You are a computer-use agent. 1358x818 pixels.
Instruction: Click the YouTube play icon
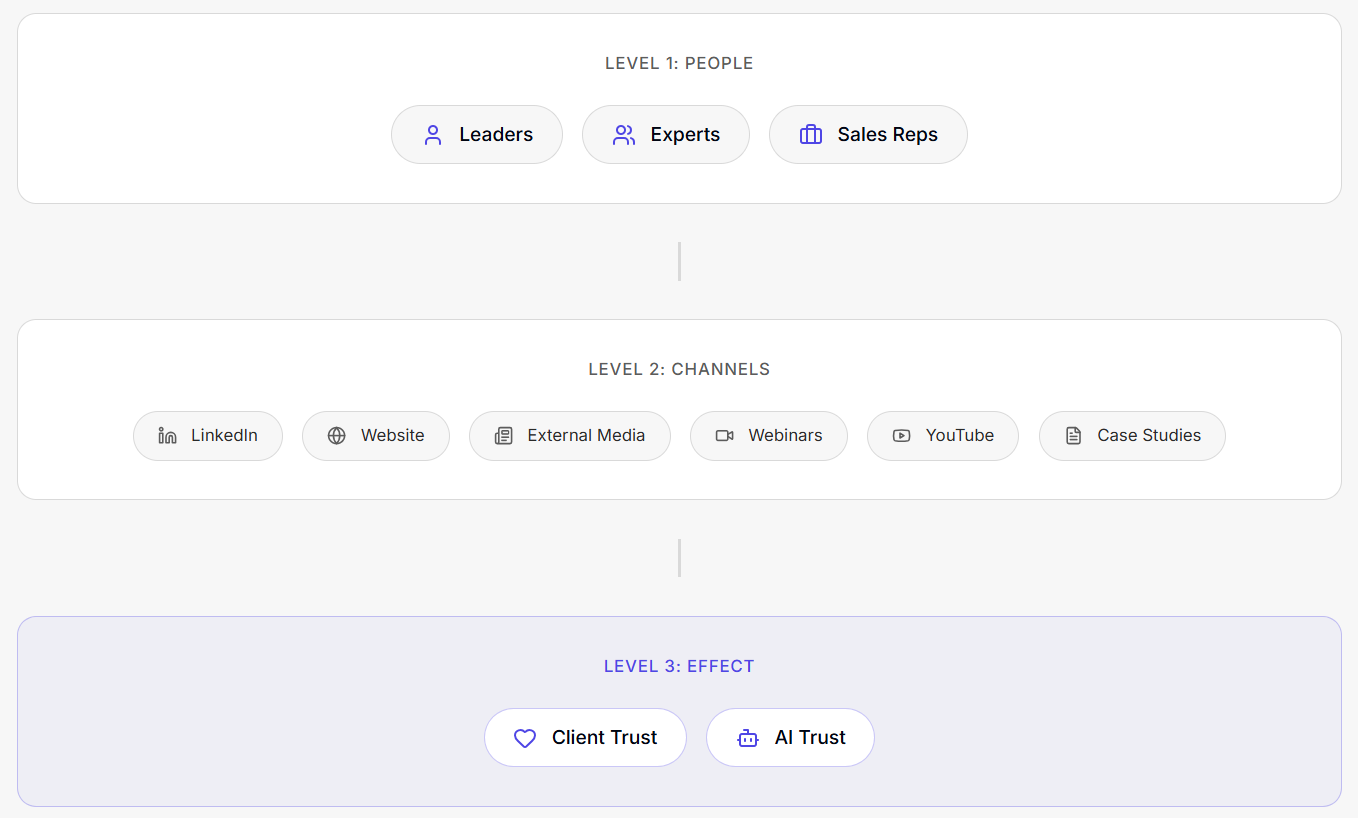[902, 436]
